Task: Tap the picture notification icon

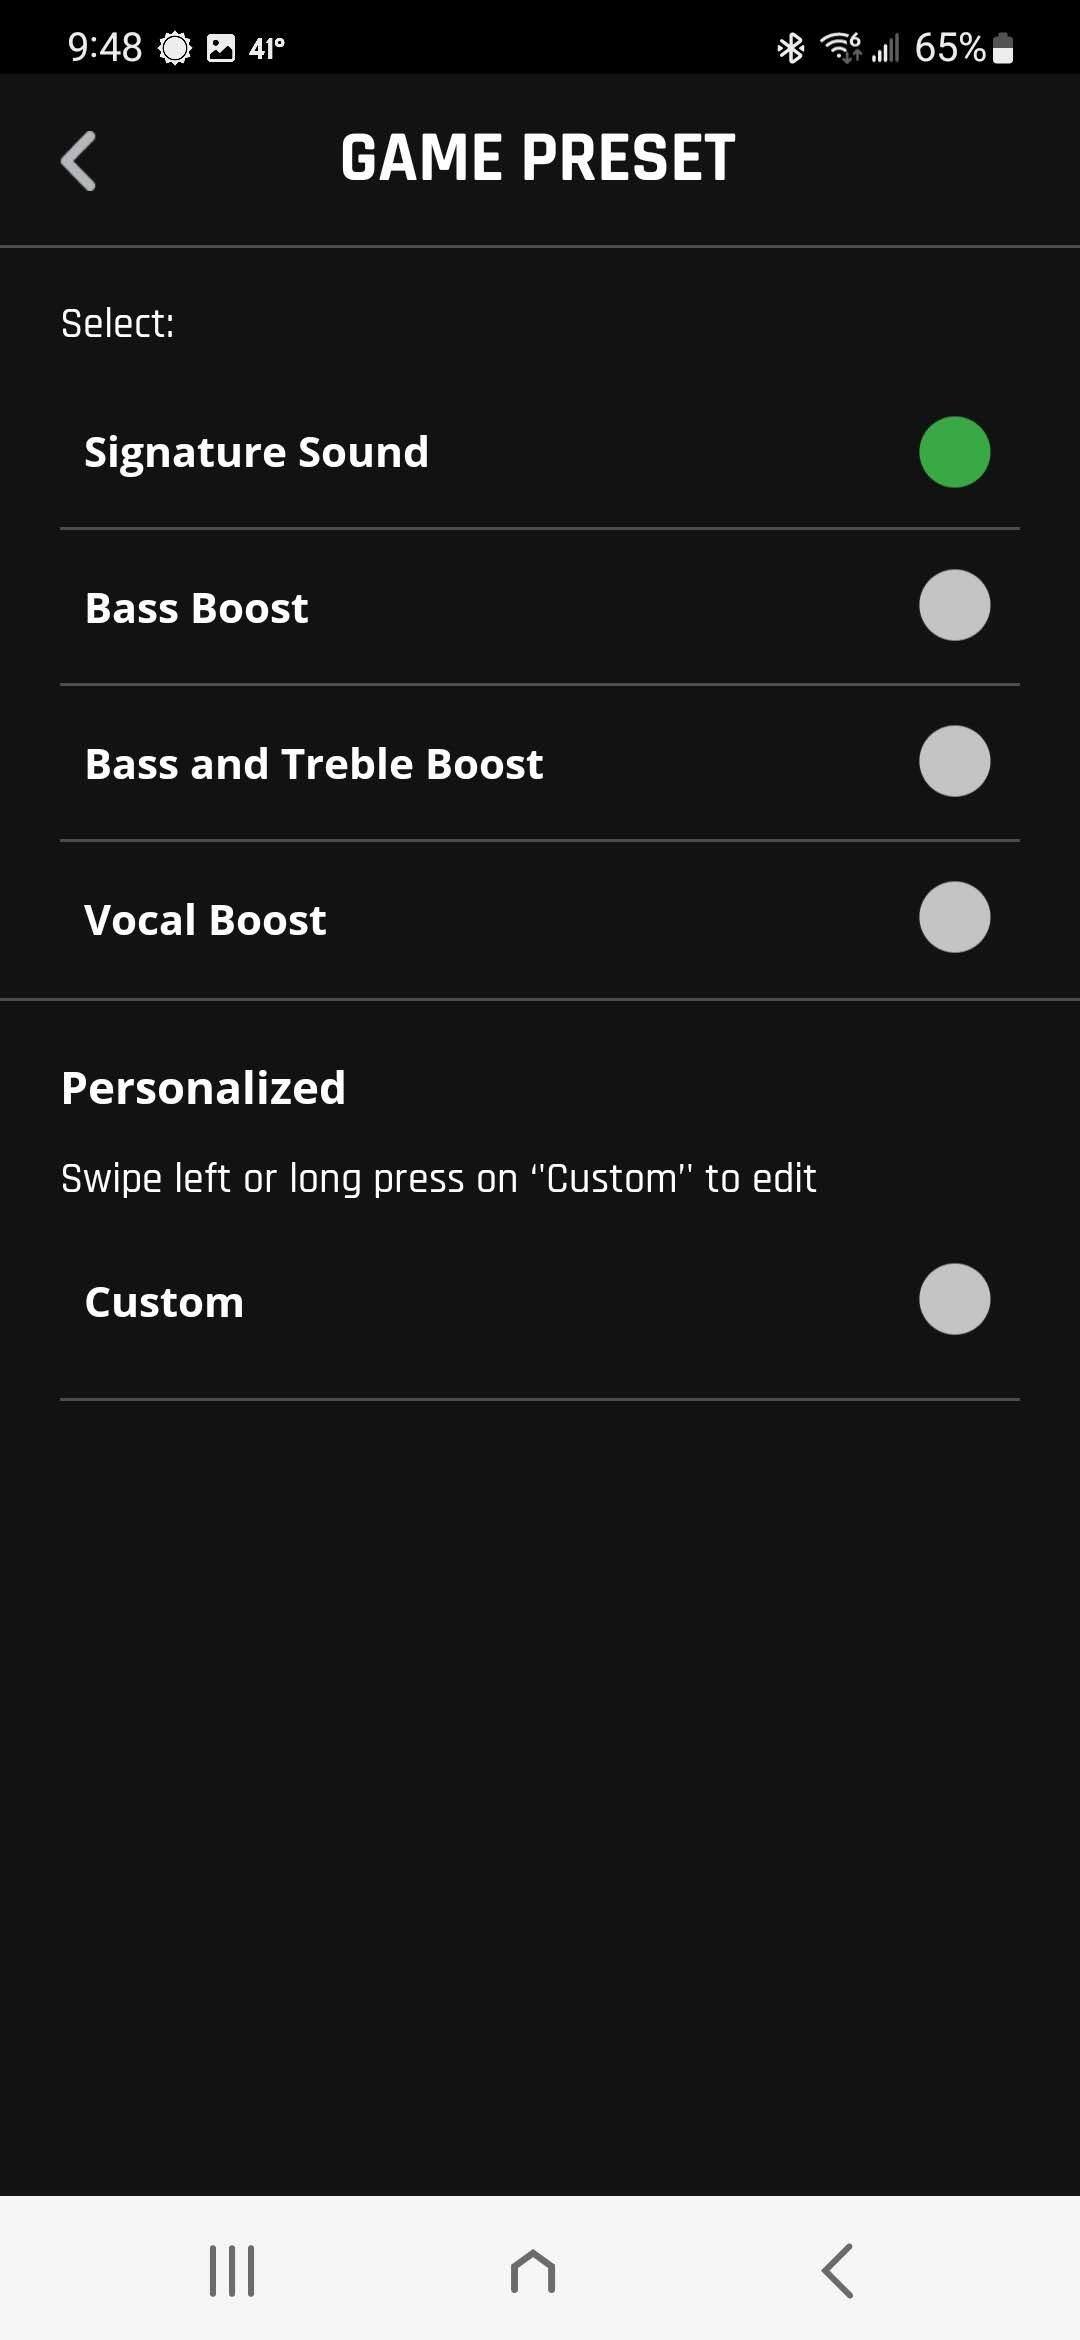Action: (x=220, y=48)
